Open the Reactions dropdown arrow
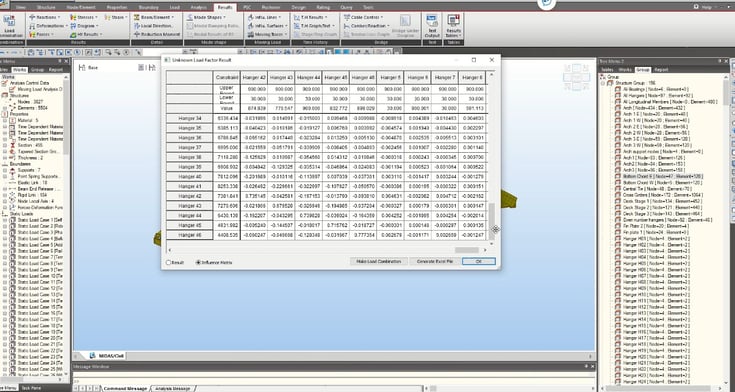Screen dimensions: 735x392 tap(60, 17)
